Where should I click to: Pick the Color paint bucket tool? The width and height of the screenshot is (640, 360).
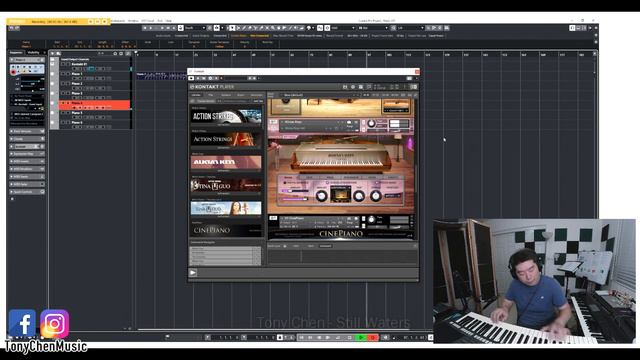[309, 28]
